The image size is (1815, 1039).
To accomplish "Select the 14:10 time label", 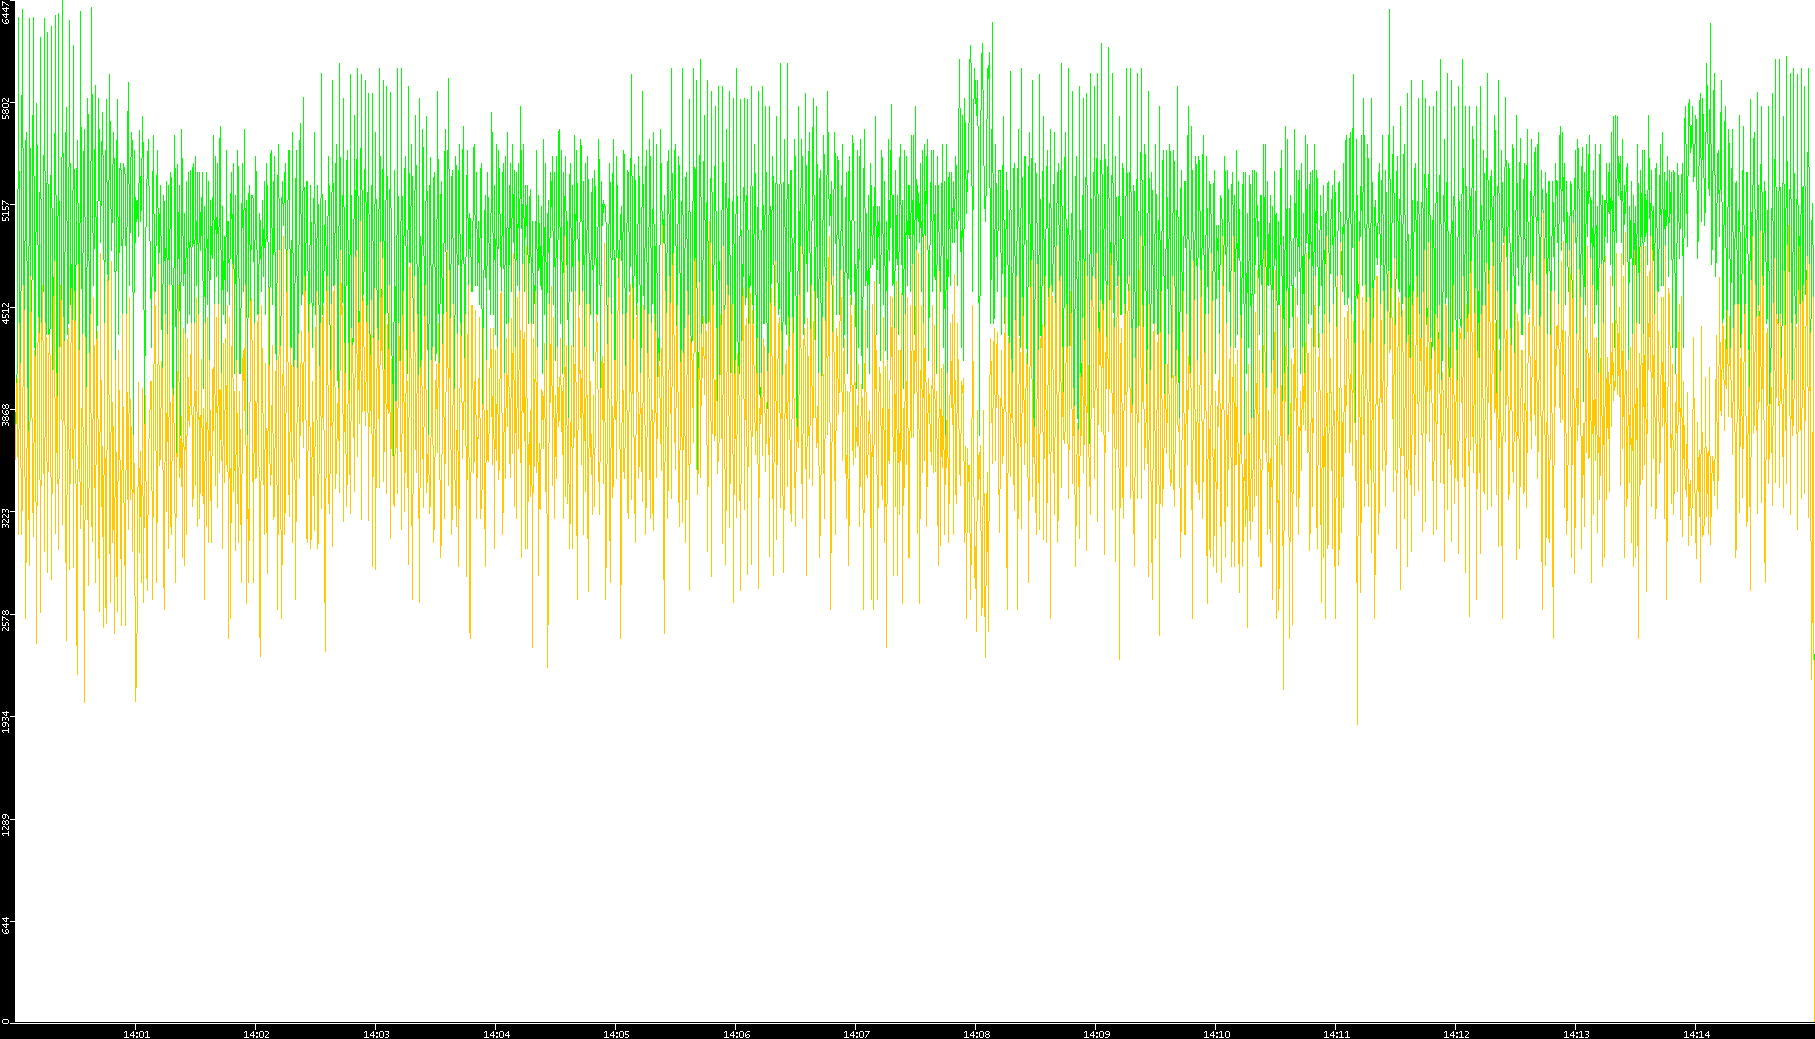I will 1216,1033.
